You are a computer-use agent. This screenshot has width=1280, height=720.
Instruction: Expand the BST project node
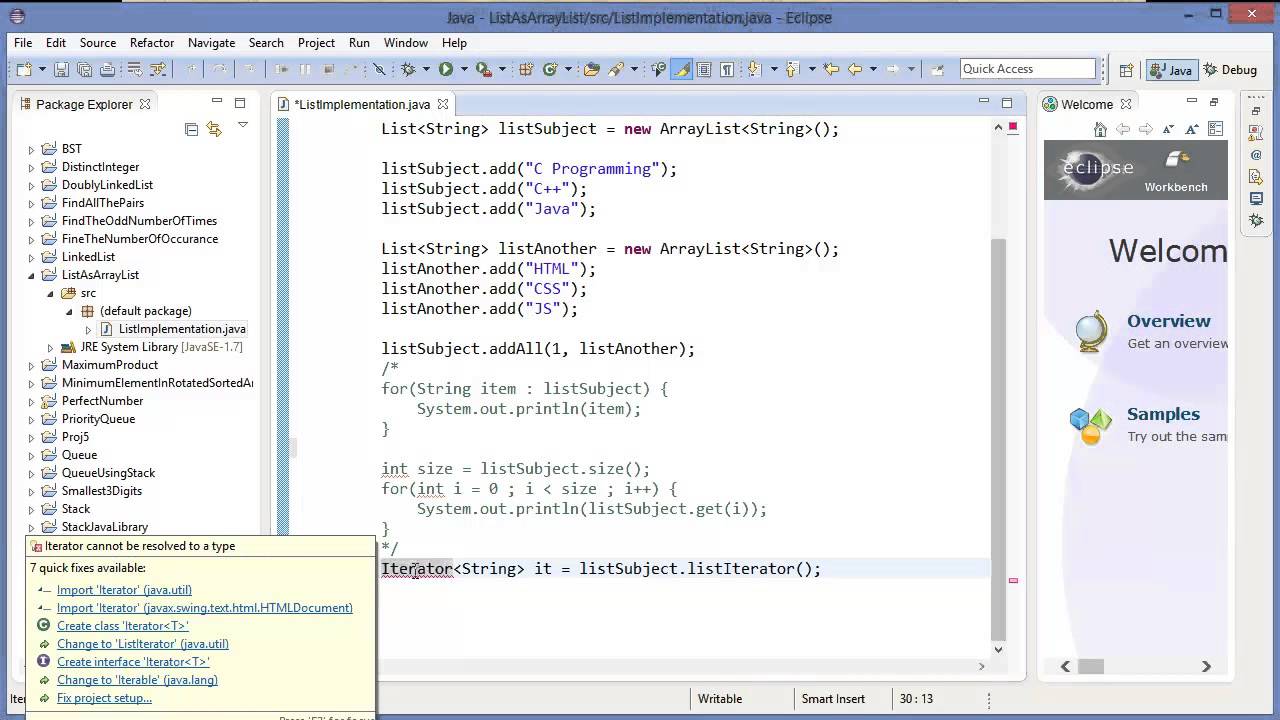[31, 149]
